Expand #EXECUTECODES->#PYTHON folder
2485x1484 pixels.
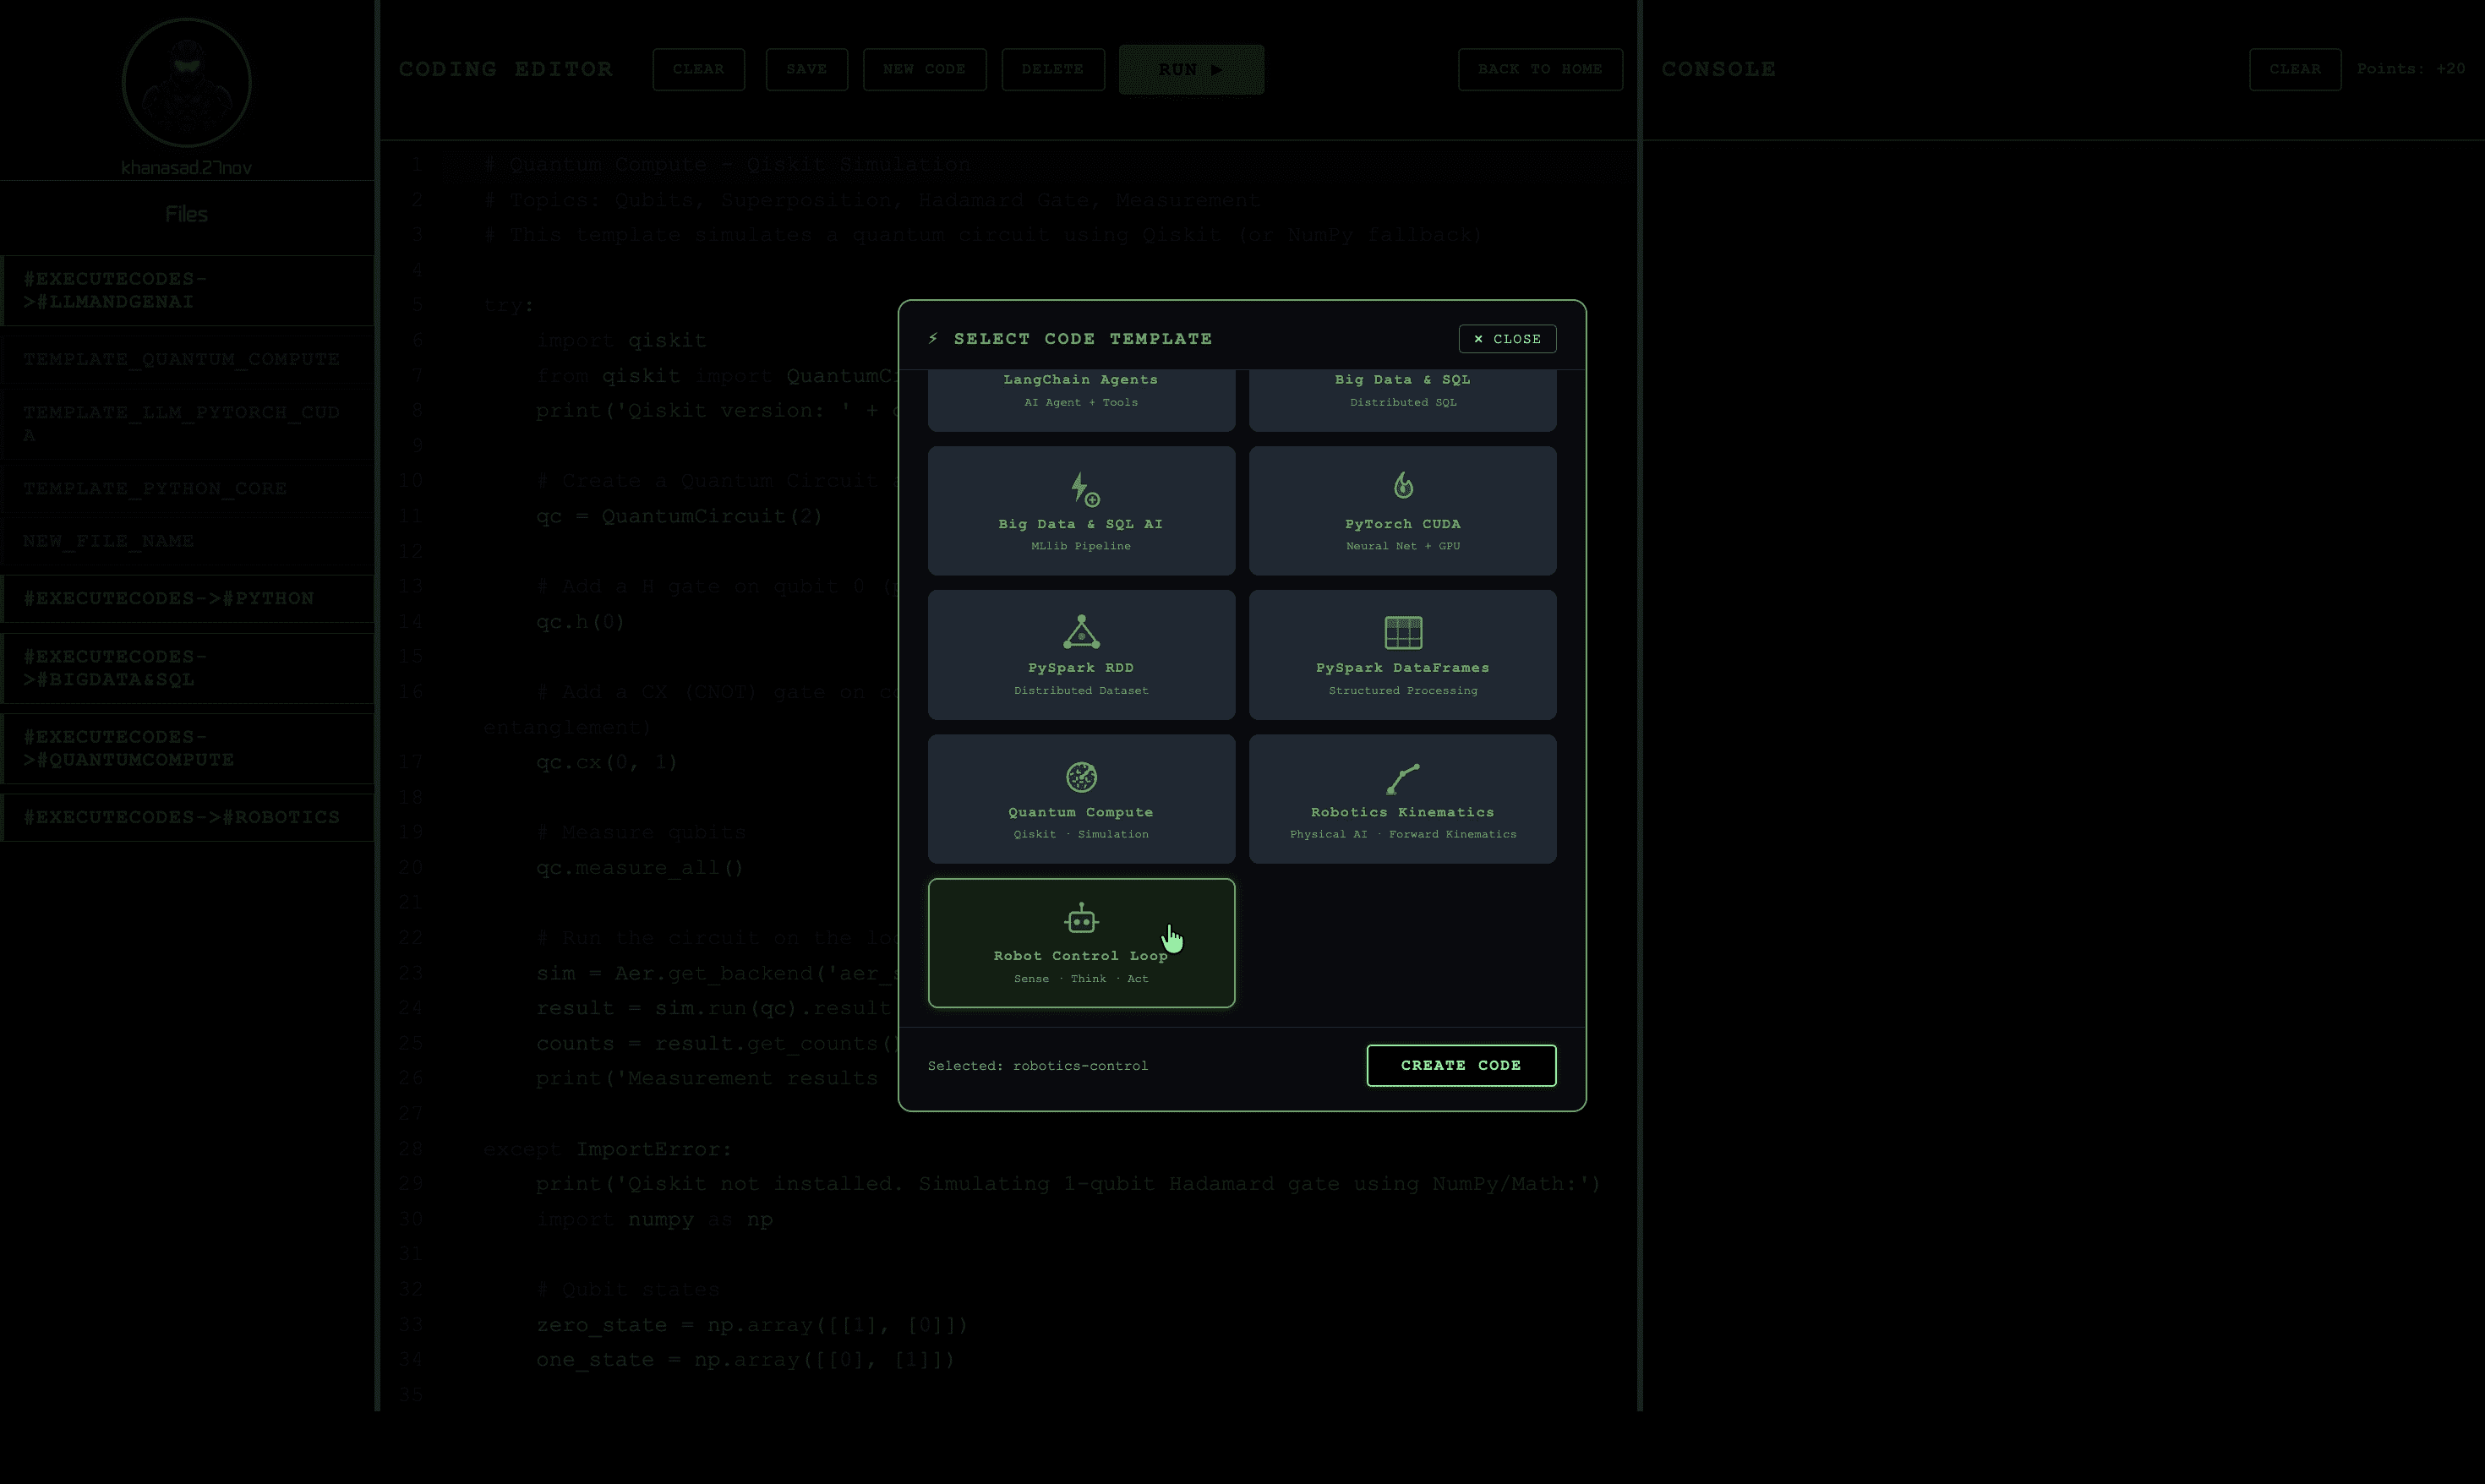[187, 598]
